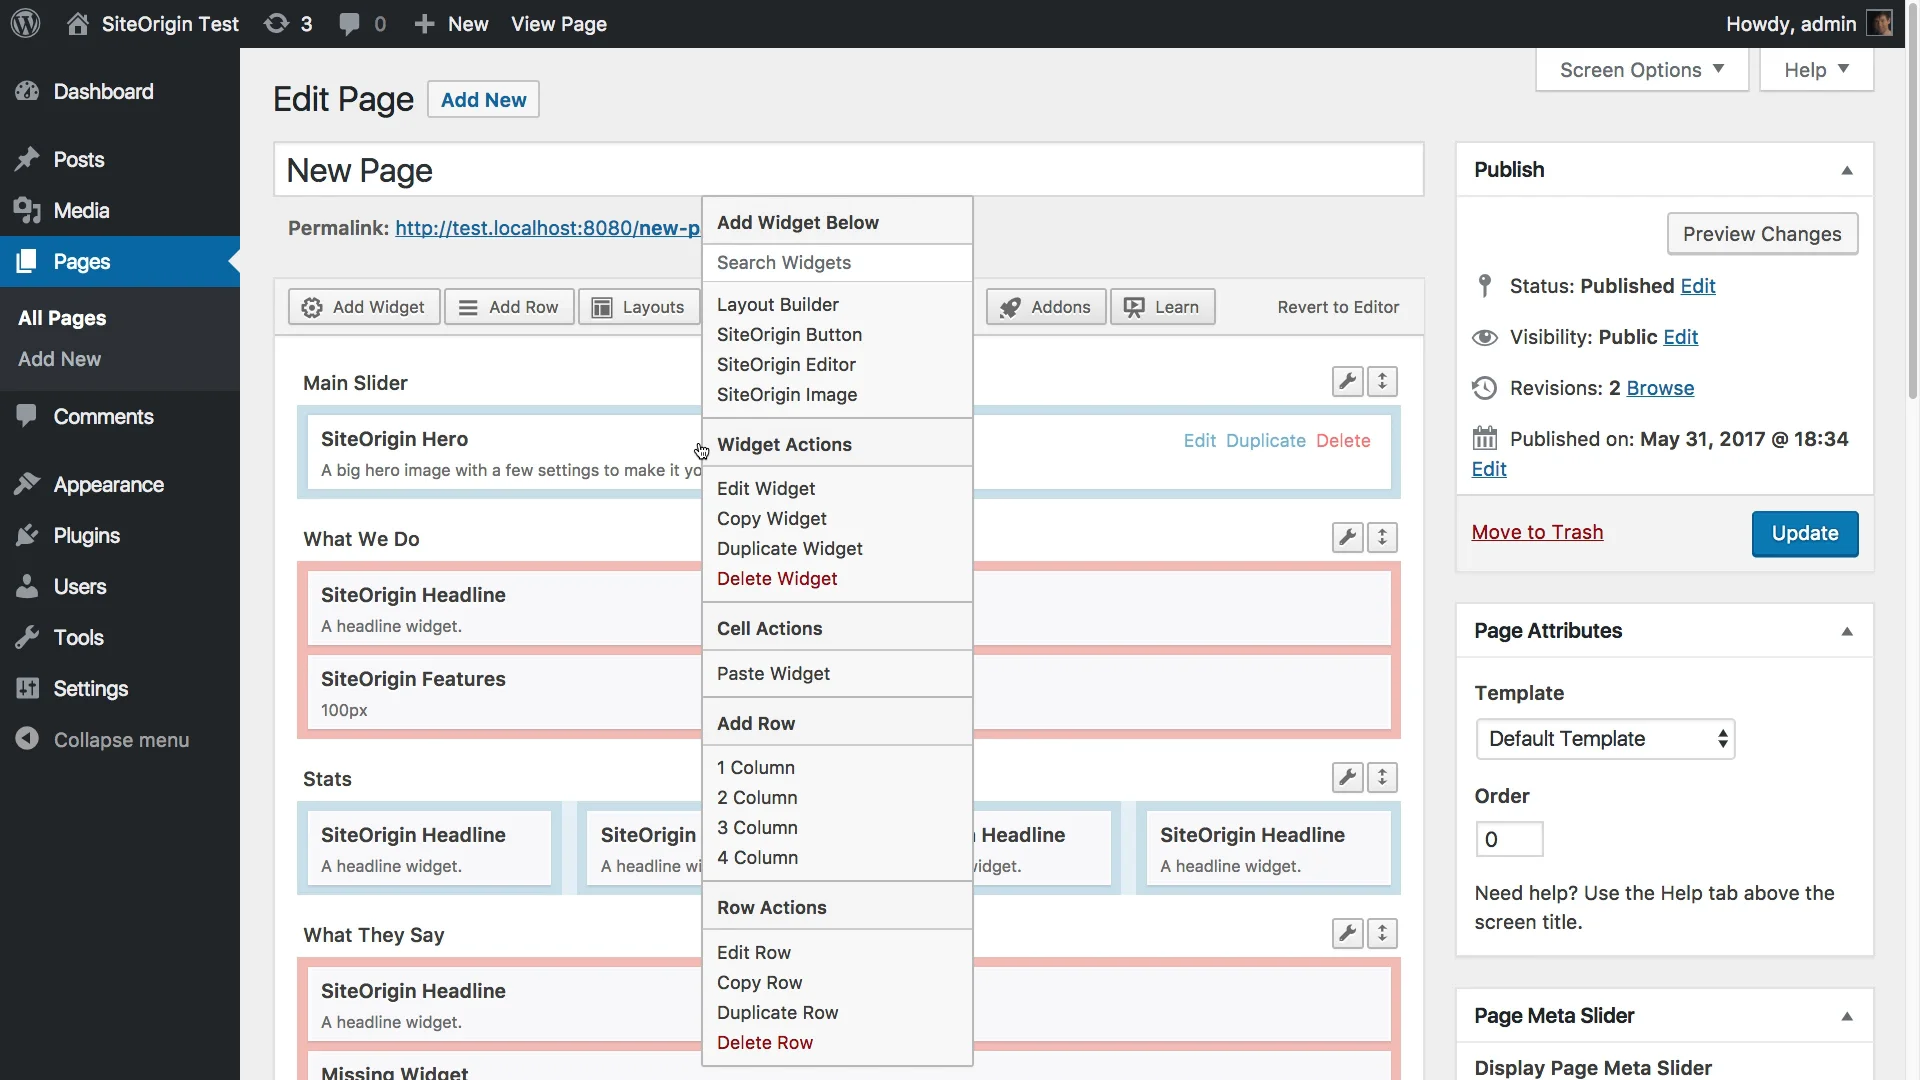Viewport: 1920px width, 1080px height.
Task: Collapse the Page Attributes panel
Action: [x=1847, y=632]
